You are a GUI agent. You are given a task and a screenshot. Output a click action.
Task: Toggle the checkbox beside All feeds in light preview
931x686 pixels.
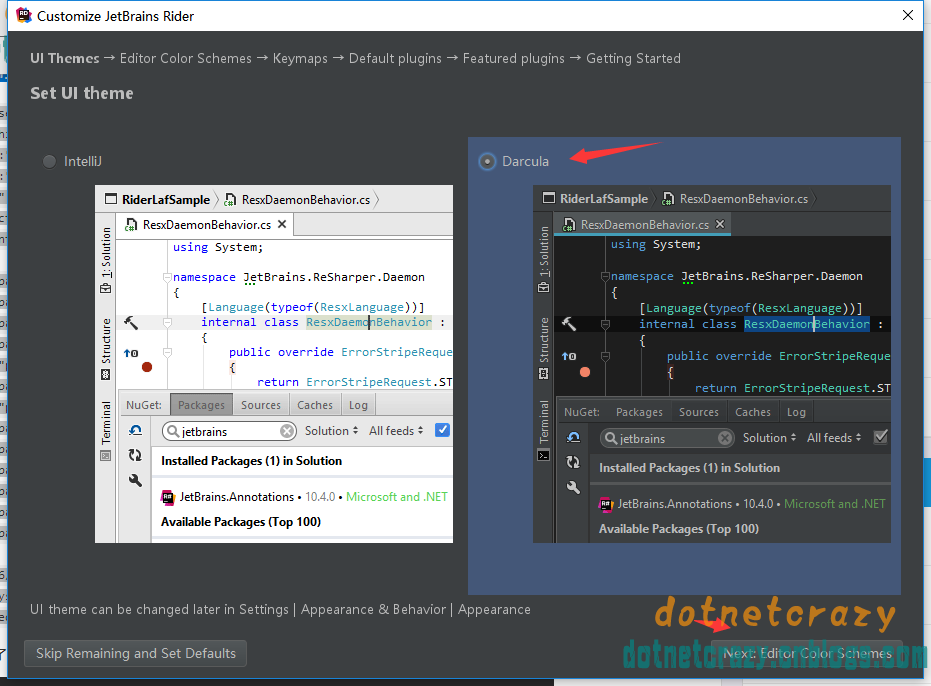[442, 431]
